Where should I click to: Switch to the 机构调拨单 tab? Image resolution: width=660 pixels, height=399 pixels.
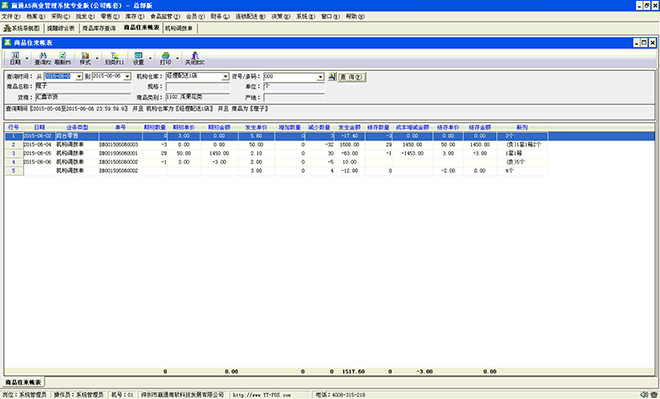pyautogui.click(x=179, y=28)
